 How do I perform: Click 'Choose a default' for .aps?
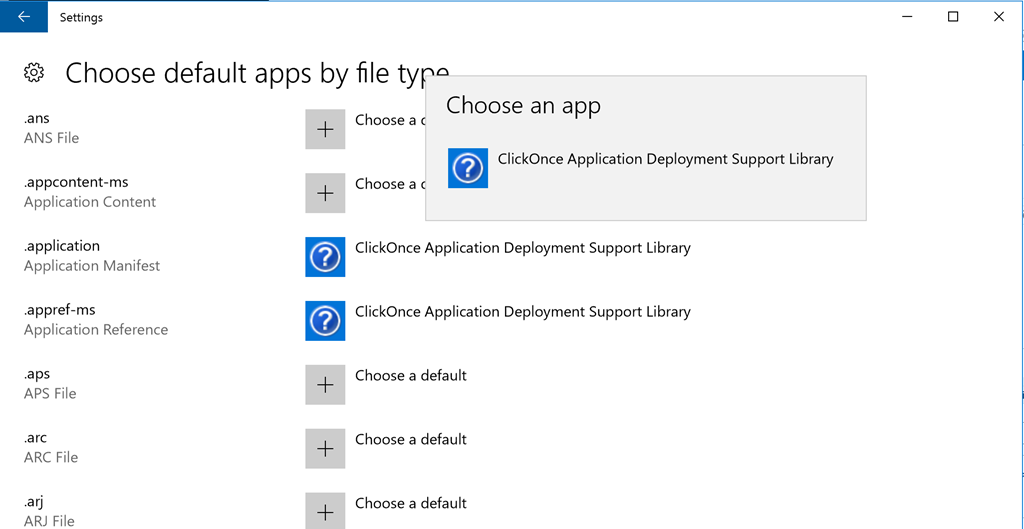click(x=411, y=376)
